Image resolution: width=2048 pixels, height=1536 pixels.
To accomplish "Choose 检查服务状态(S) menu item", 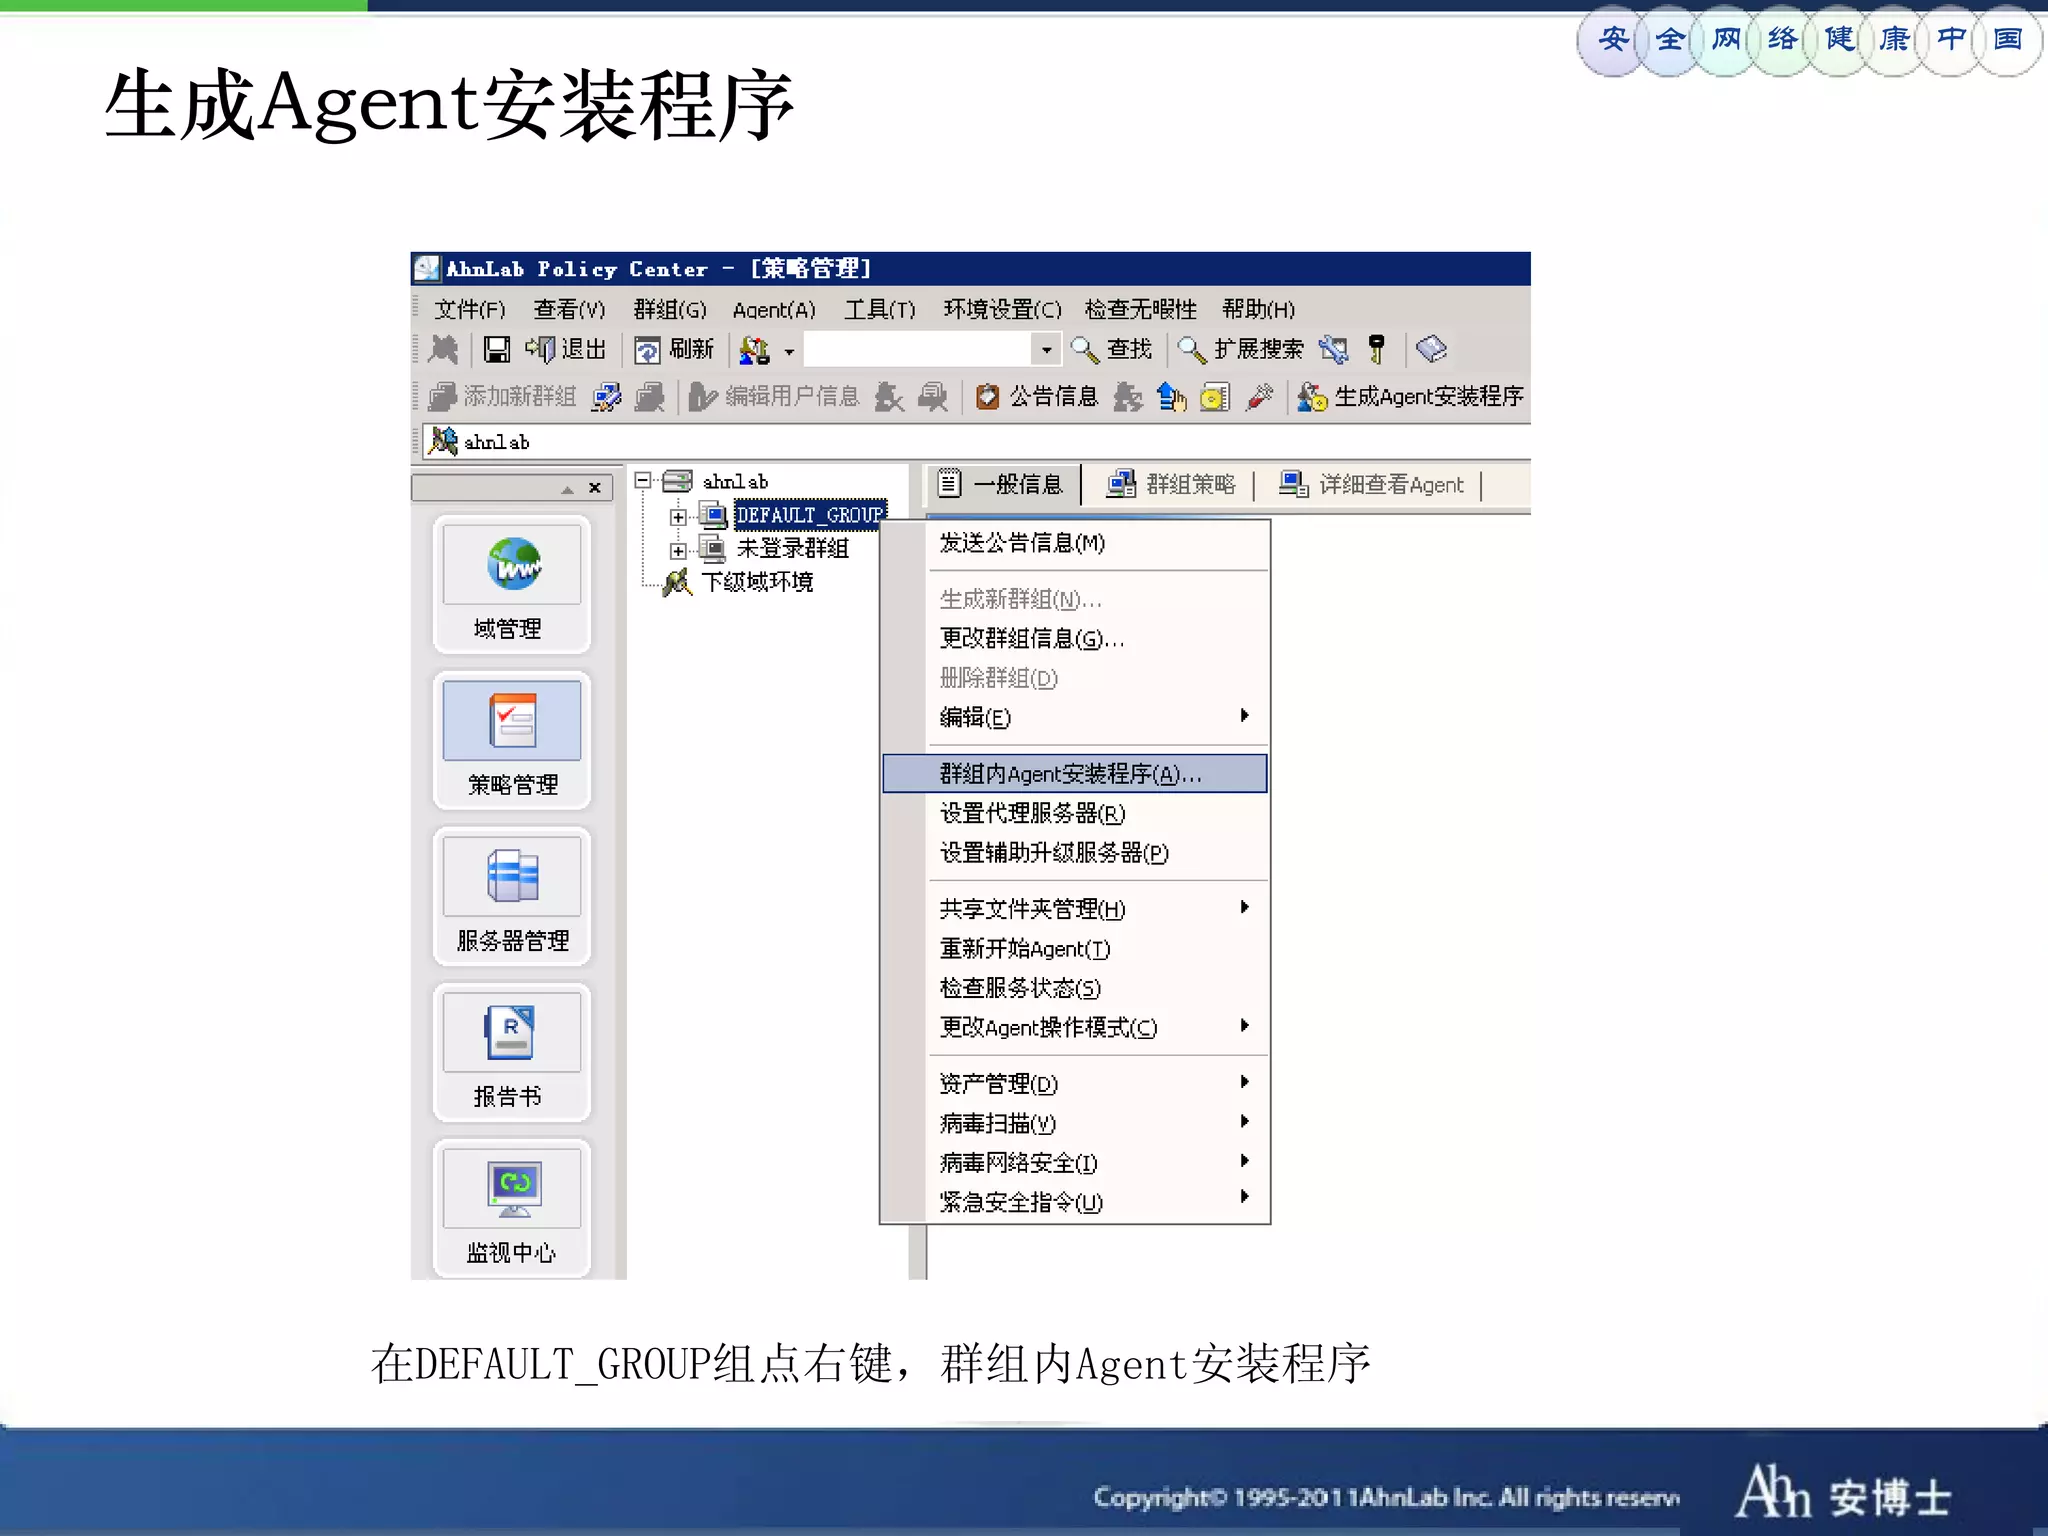I will pos(1075,988).
